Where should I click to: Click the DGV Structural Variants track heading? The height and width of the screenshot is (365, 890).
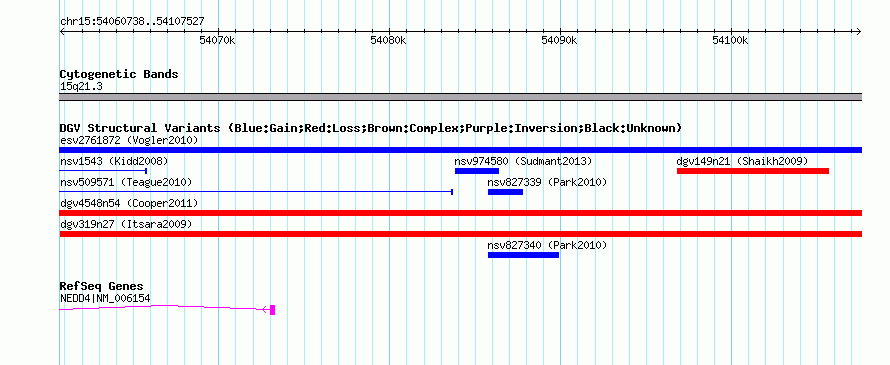point(371,128)
